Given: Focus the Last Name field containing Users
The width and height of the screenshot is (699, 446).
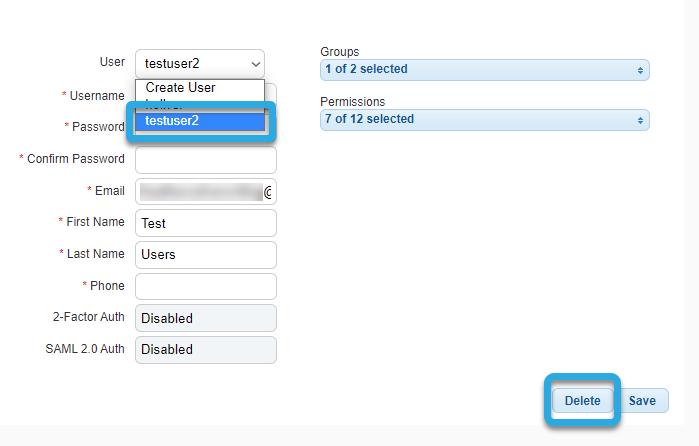Looking at the screenshot, I should click(x=206, y=255).
